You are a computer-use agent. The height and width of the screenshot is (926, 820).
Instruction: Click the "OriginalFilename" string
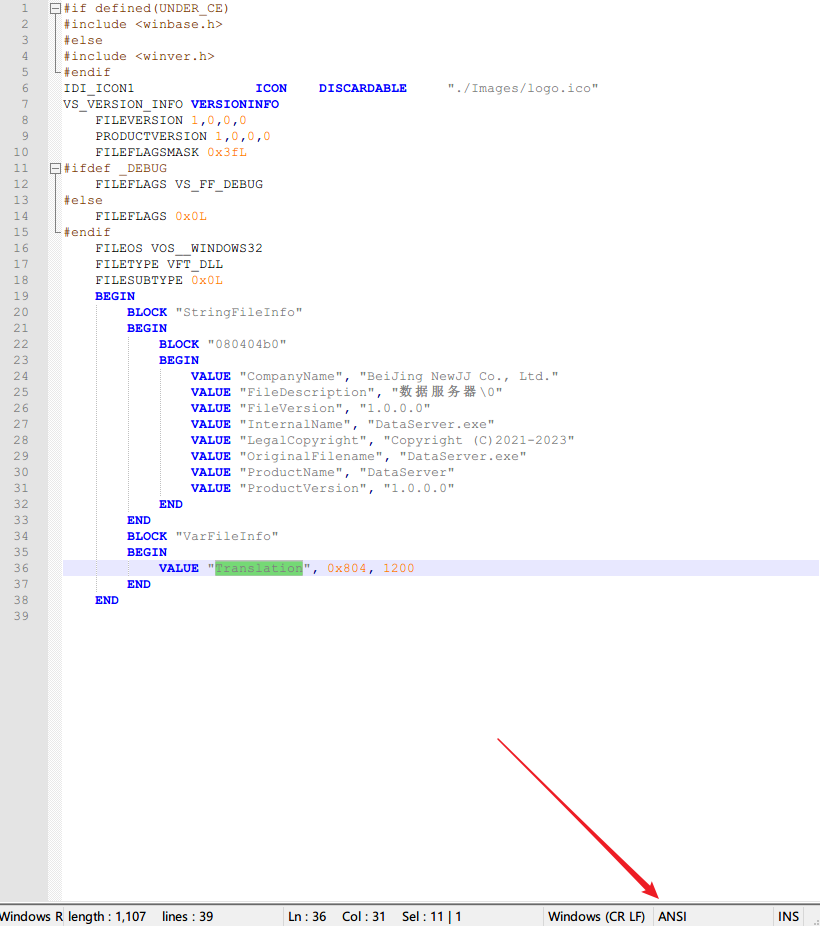tap(311, 456)
